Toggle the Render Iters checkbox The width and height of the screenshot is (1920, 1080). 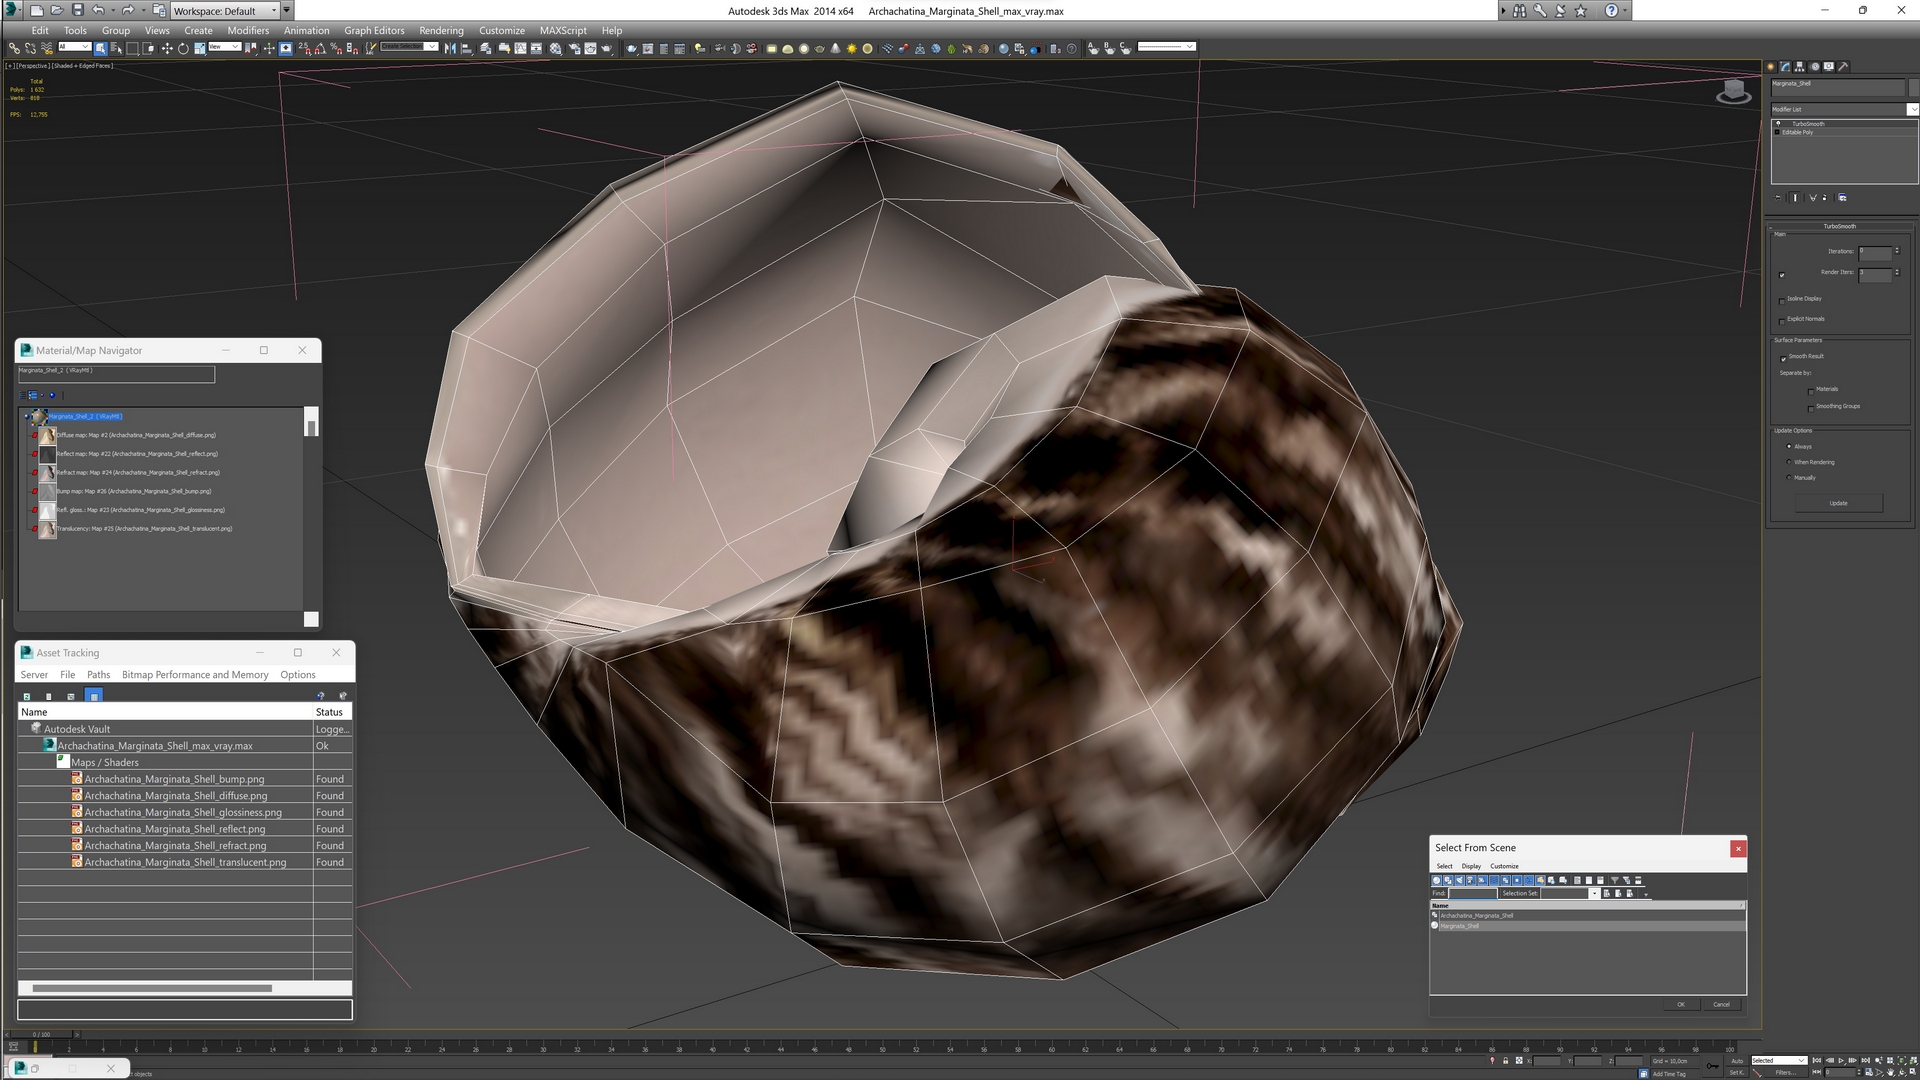click(1782, 275)
